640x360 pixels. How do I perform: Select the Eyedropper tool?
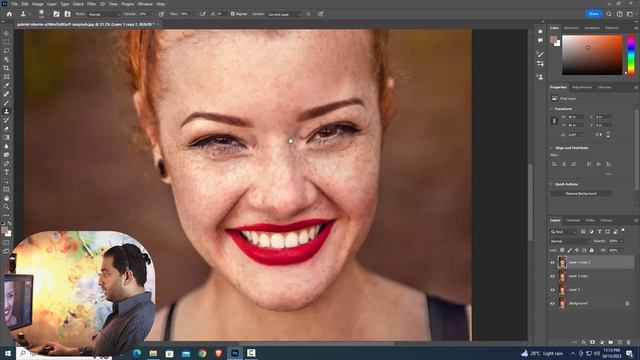(x=6, y=85)
